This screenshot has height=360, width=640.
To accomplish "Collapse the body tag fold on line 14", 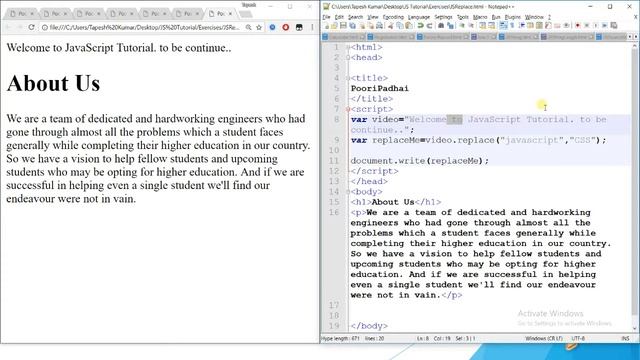I will click(x=348, y=192).
